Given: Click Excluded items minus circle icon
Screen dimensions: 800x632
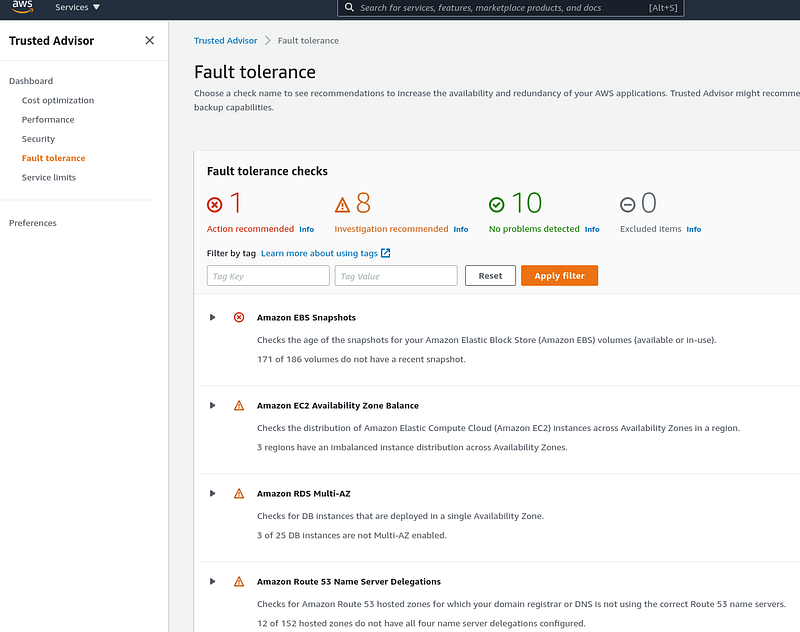Looking at the screenshot, I should [x=628, y=205].
